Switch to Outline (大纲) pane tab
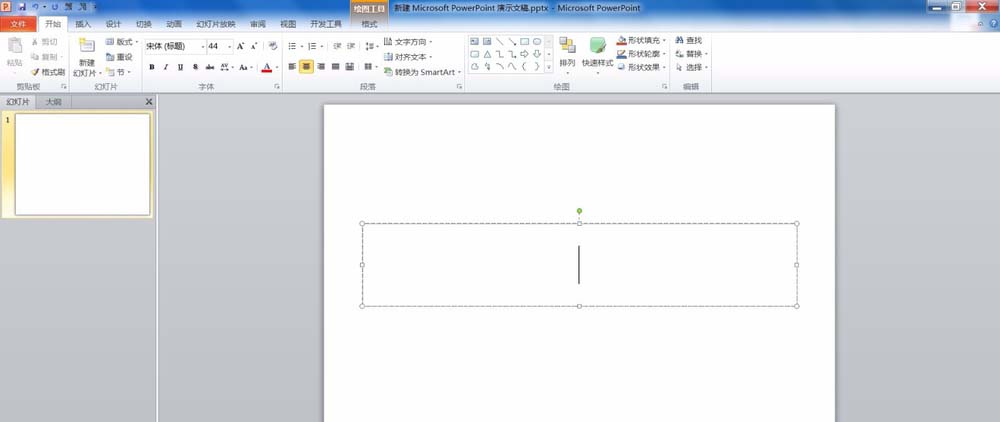Viewport: 1000px width, 422px height. coord(54,102)
